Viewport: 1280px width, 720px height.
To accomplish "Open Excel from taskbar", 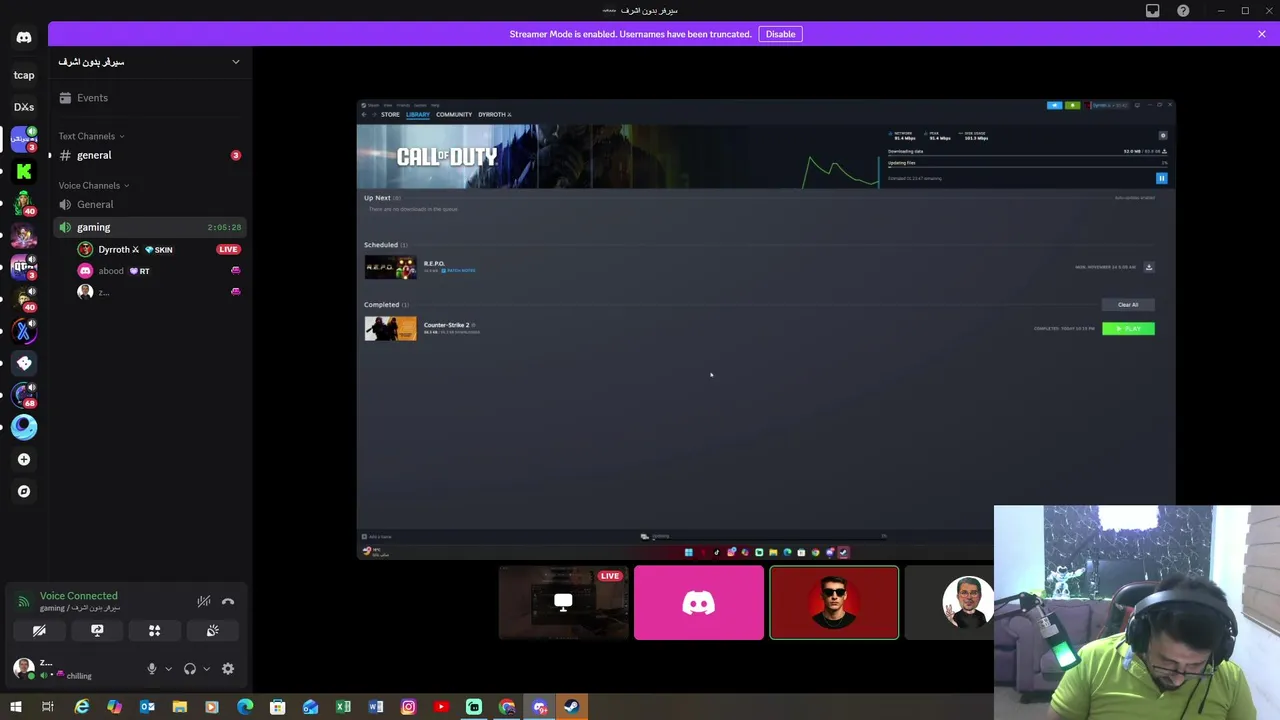I will [x=343, y=707].
